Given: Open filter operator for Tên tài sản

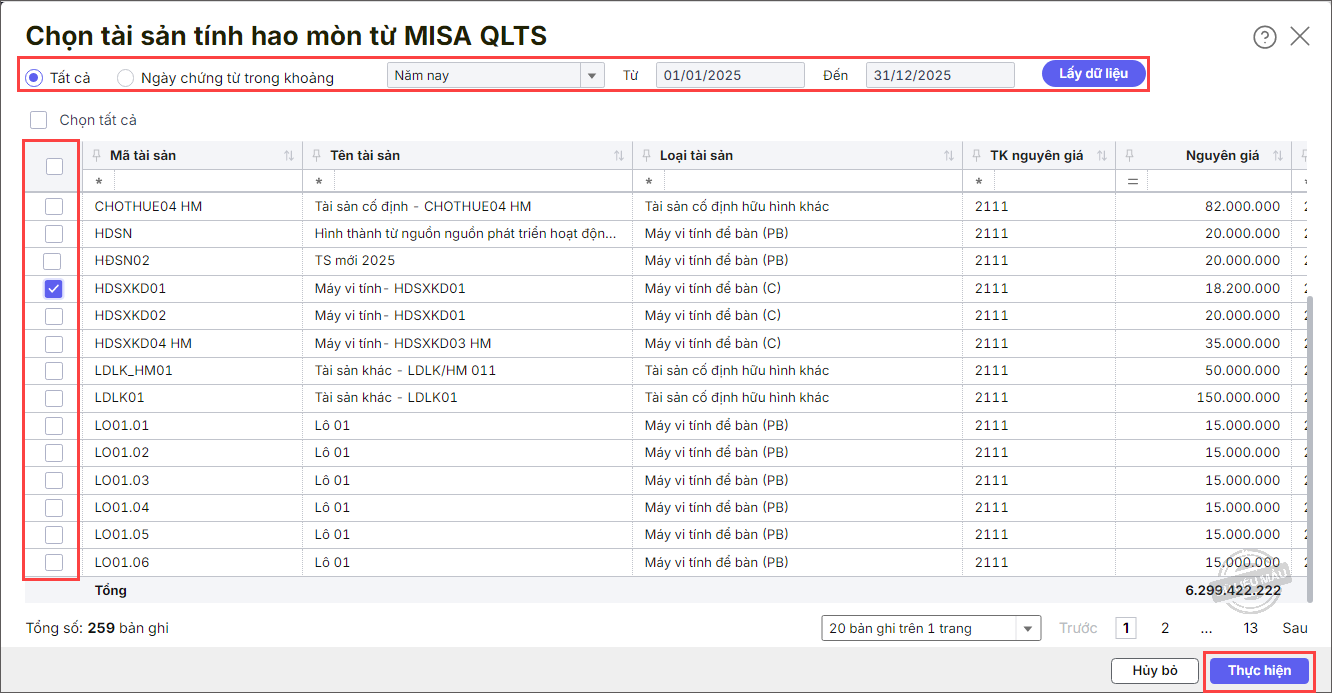Looking at the screenshot, I should 319,182.
